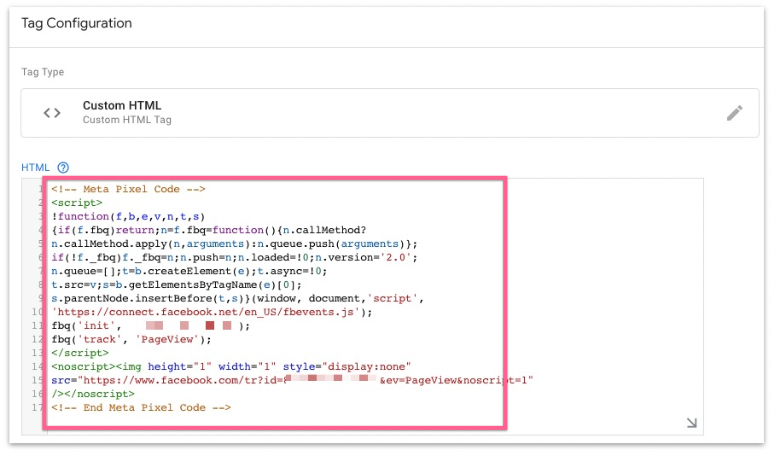Viewport: 776px width, 453px height.
Task: Click the 'Custom HTML Tag' subtitle text
Action: click(x=127, y=120)
